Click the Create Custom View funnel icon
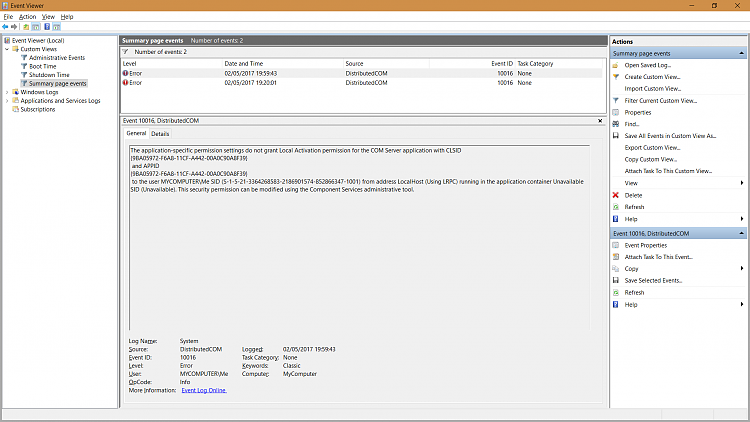This screenshot has width=750, height=422. (615, 77)
